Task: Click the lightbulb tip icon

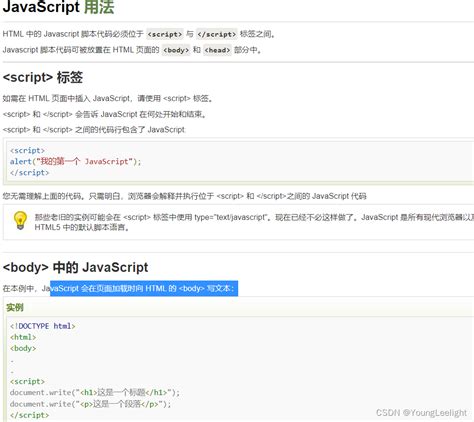Action: point(20,220)
